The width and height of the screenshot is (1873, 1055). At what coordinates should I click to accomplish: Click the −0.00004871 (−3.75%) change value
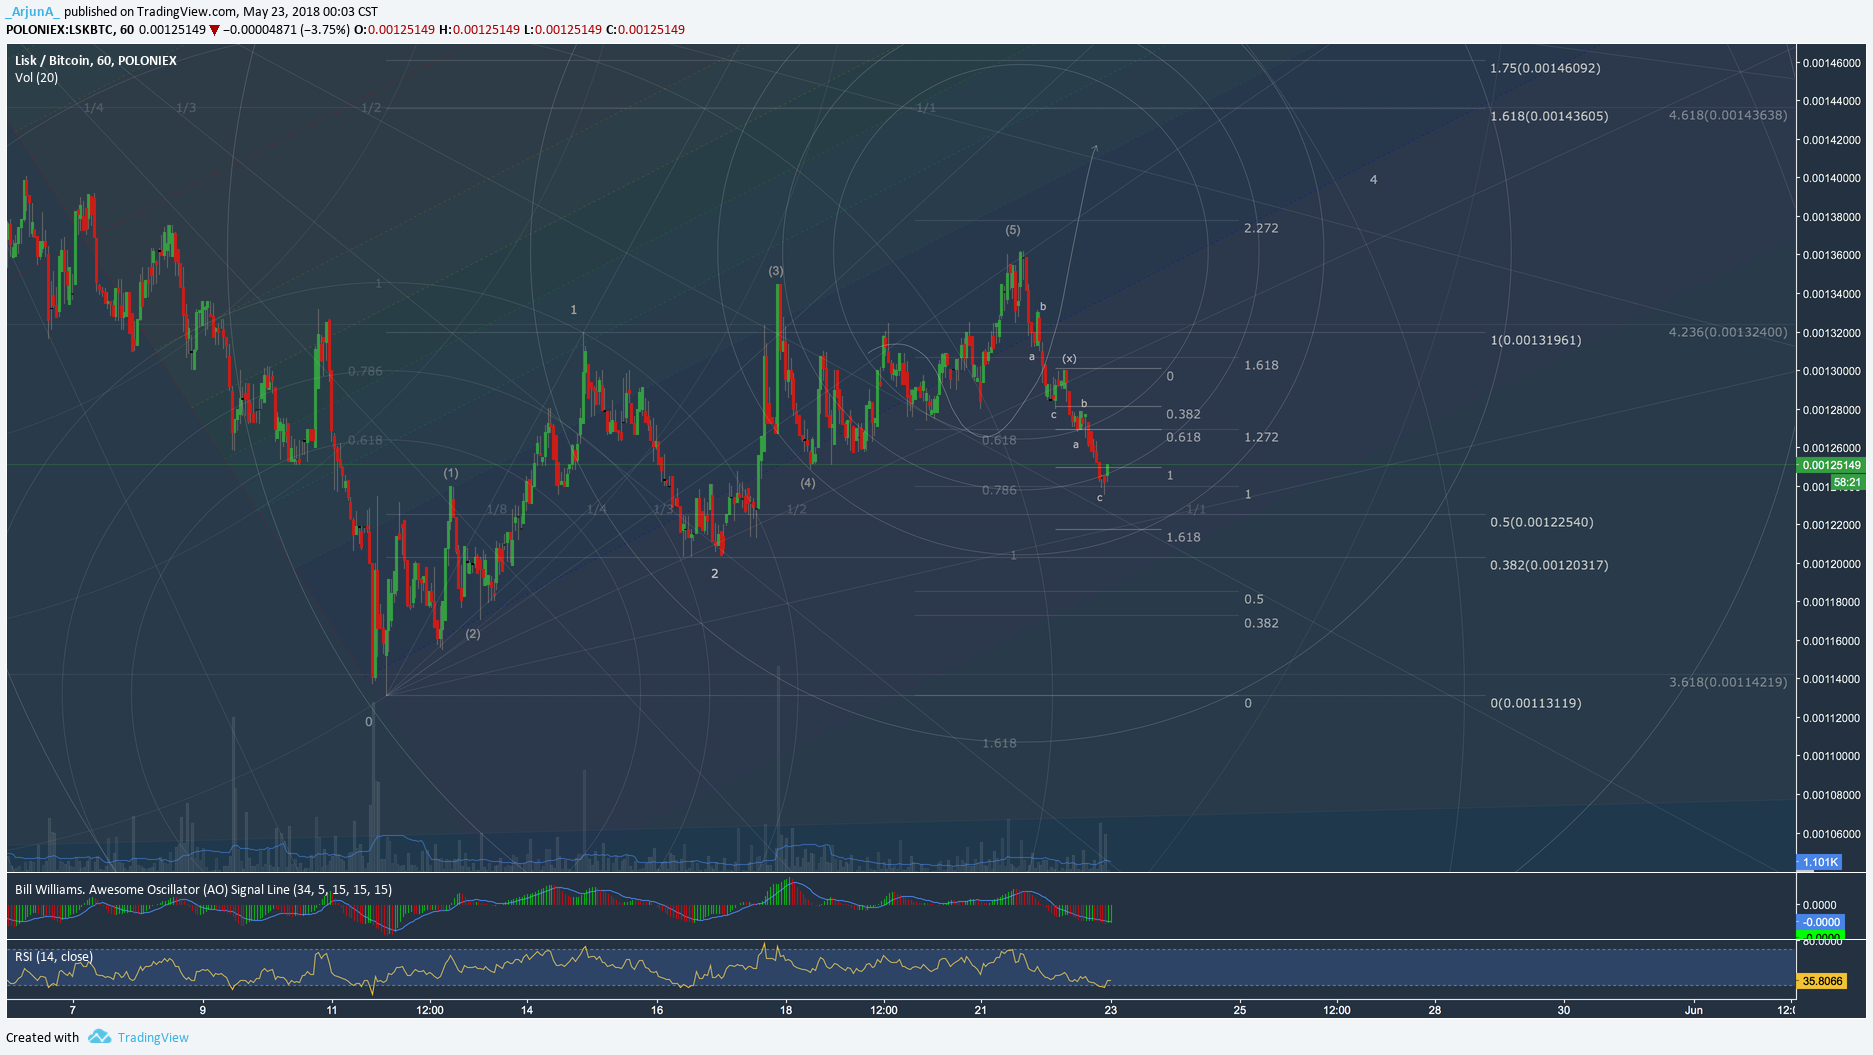[286, 30]
